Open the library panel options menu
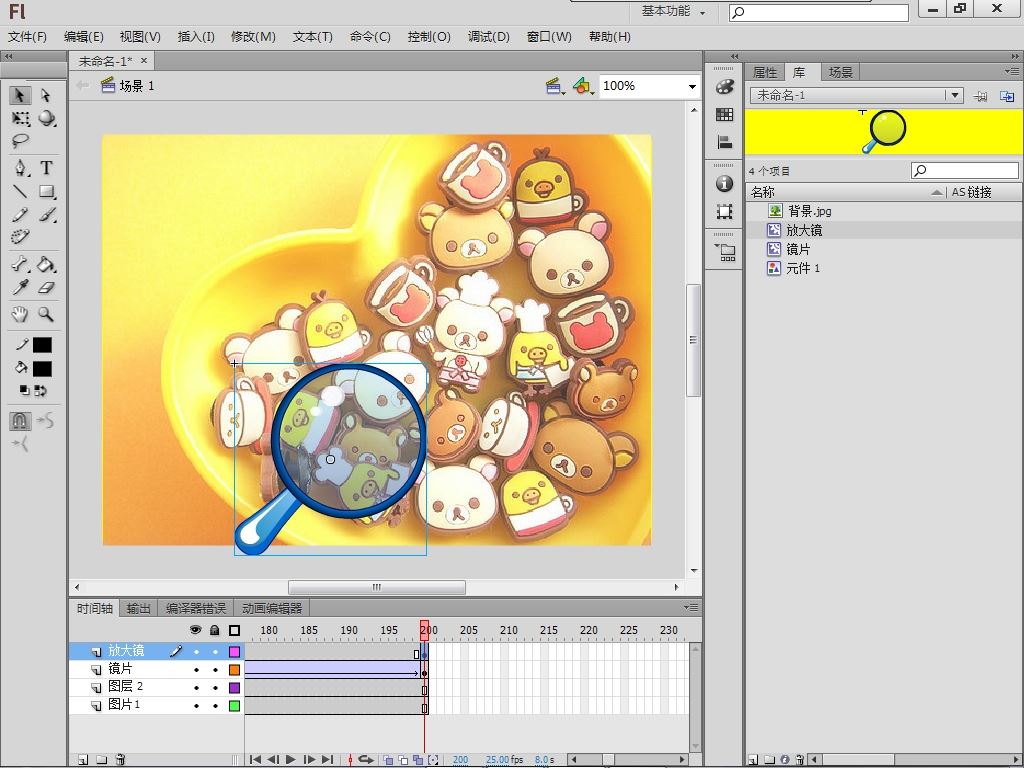The image size is (1024, 768). [1012, 71]
